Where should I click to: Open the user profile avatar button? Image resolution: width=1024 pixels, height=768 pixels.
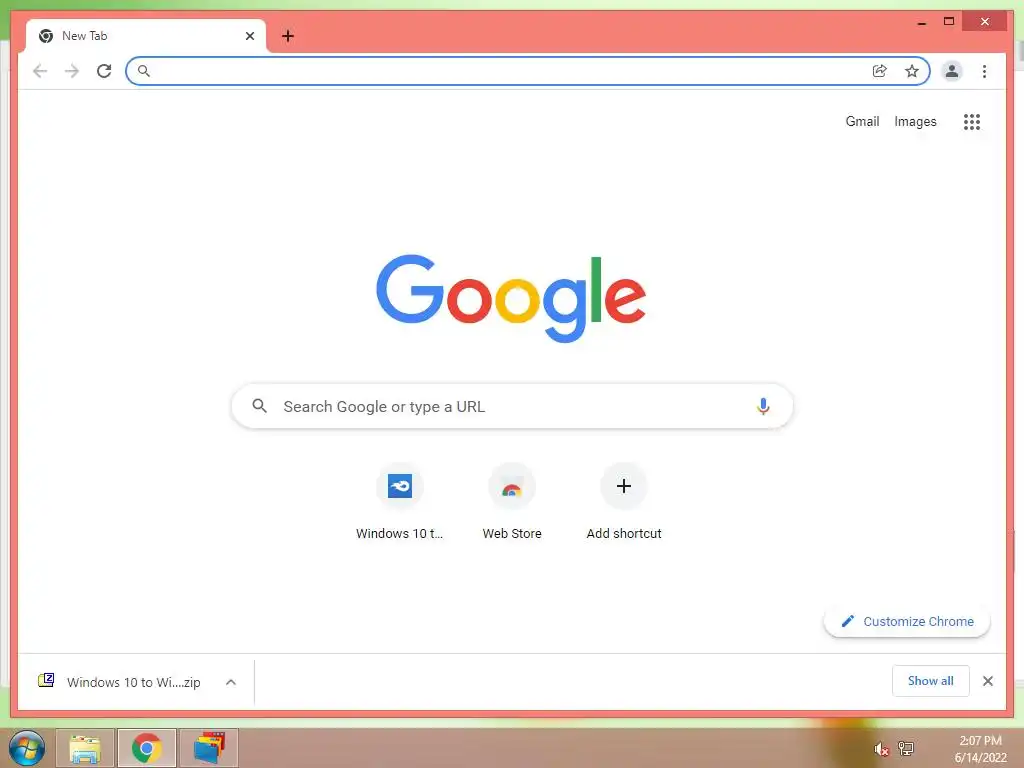pyautogui.click(x=952, y=71)
